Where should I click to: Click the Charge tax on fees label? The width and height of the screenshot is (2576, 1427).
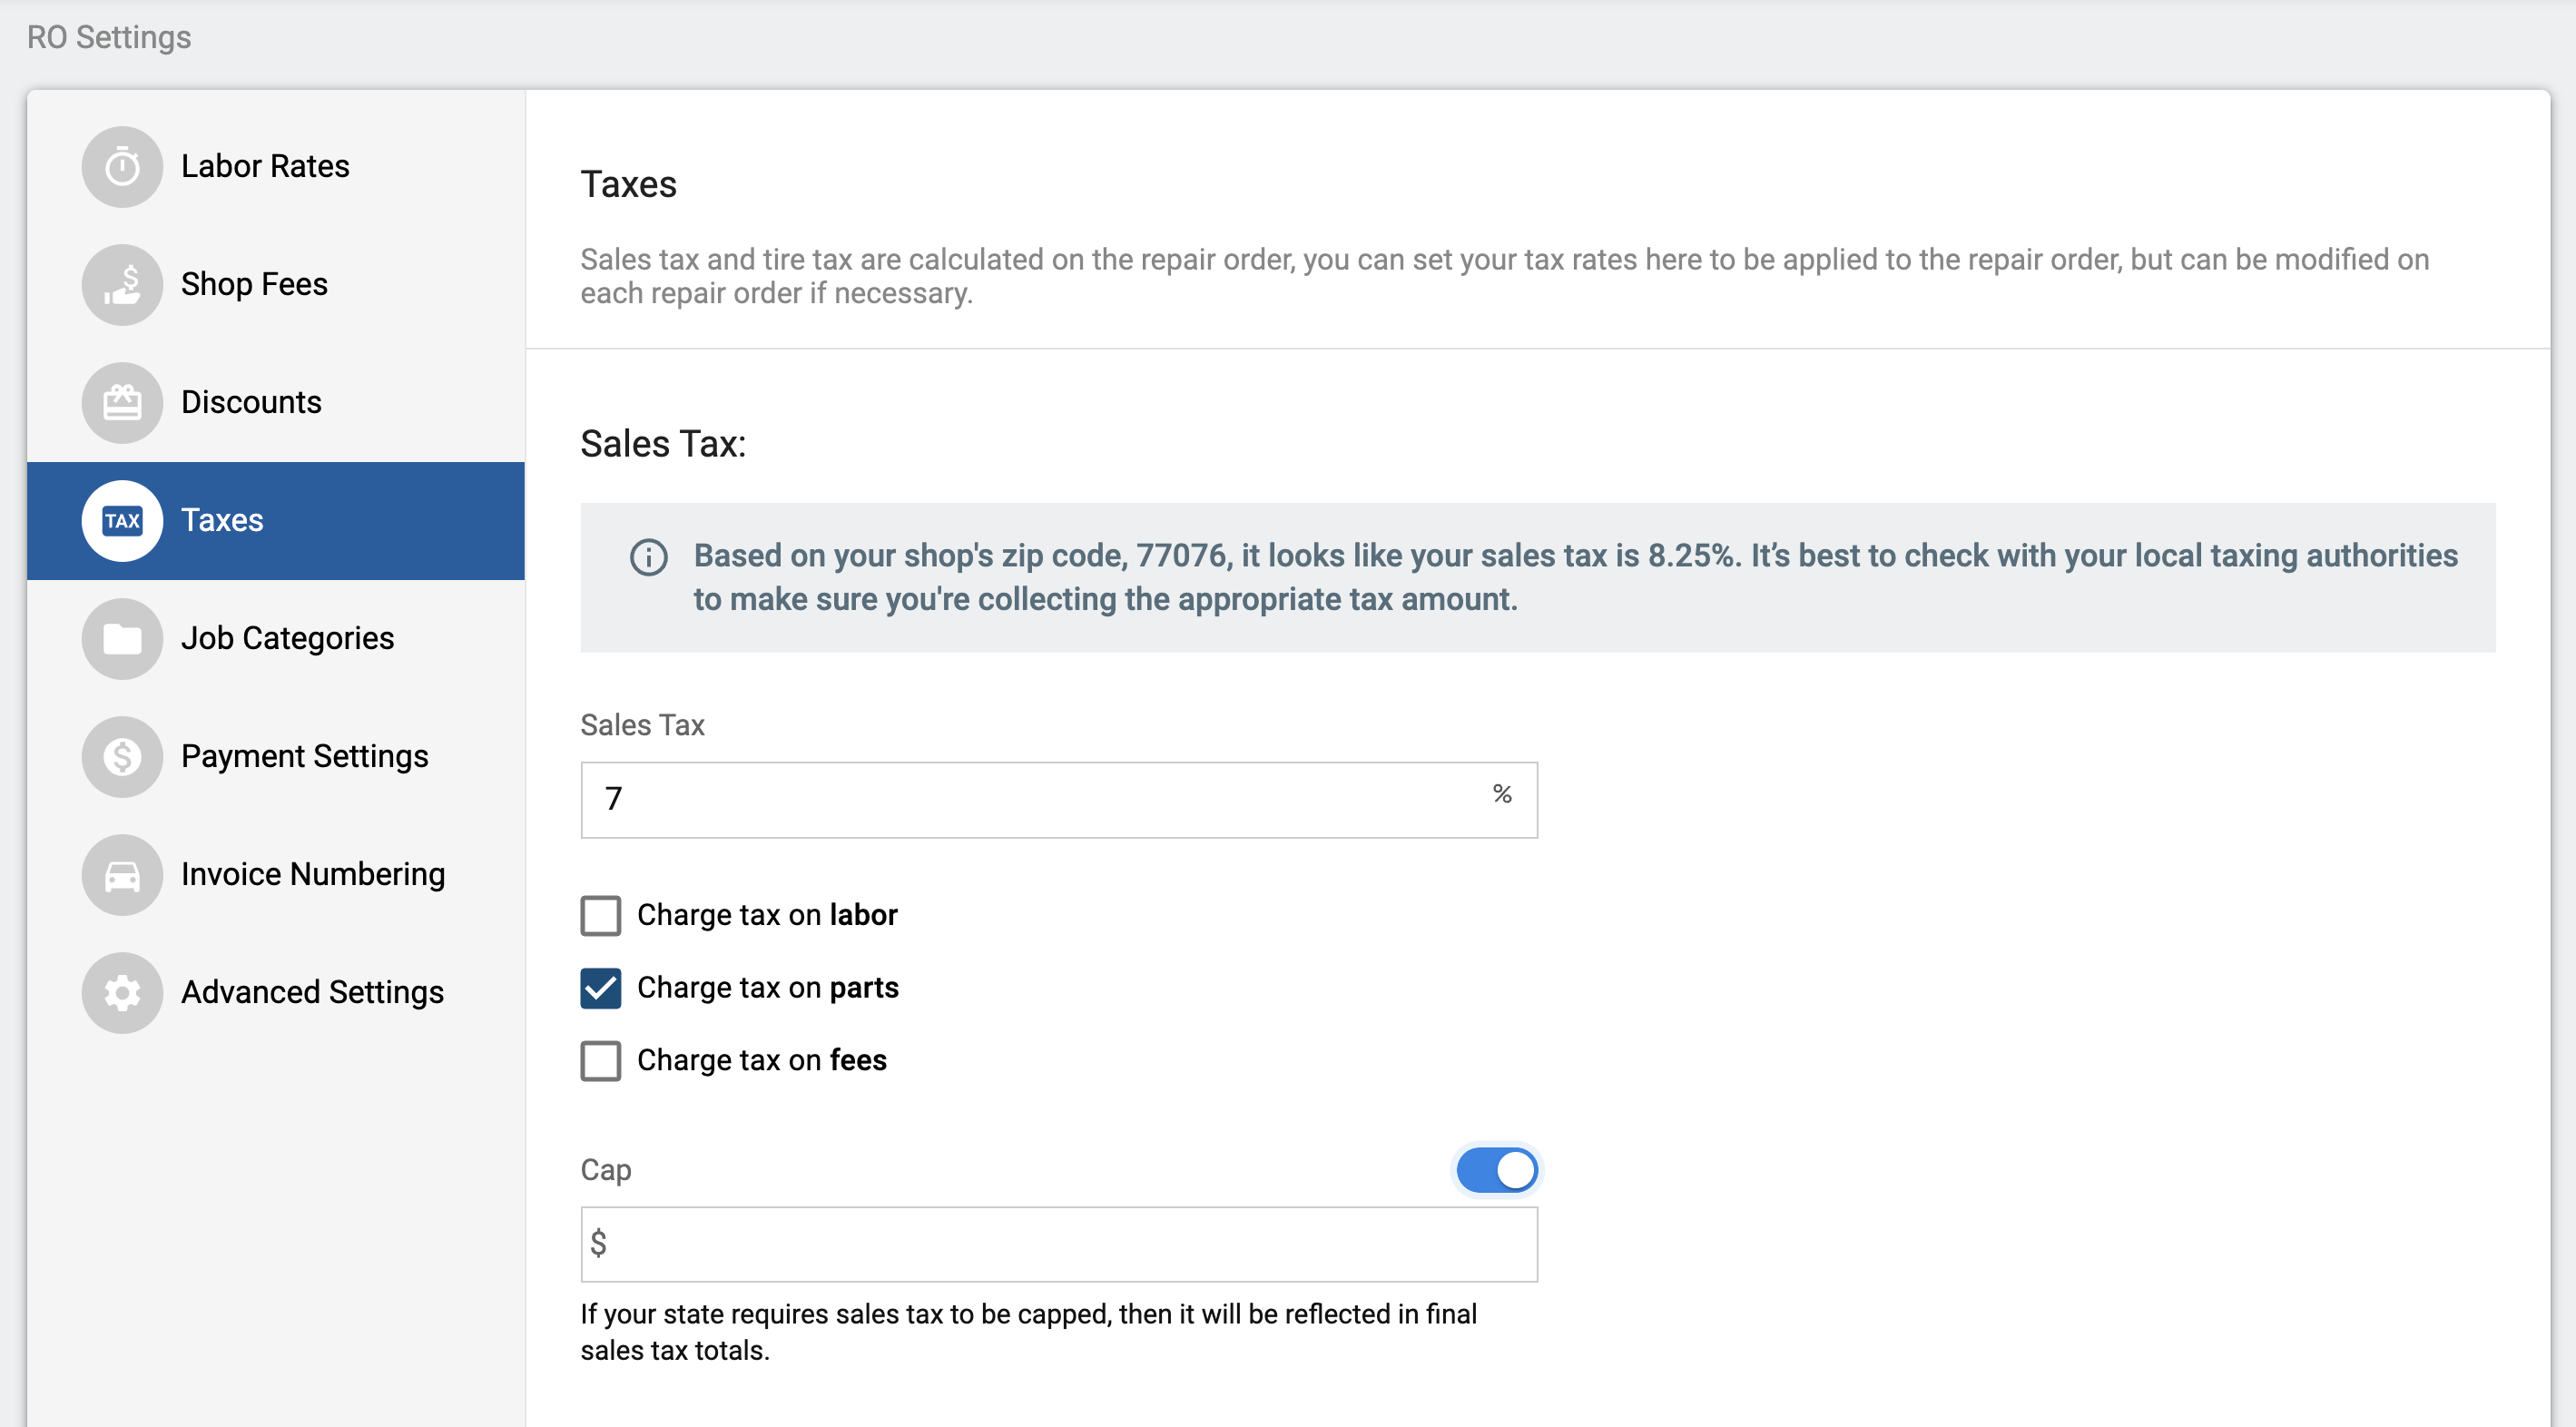[x=761, y=1060]
